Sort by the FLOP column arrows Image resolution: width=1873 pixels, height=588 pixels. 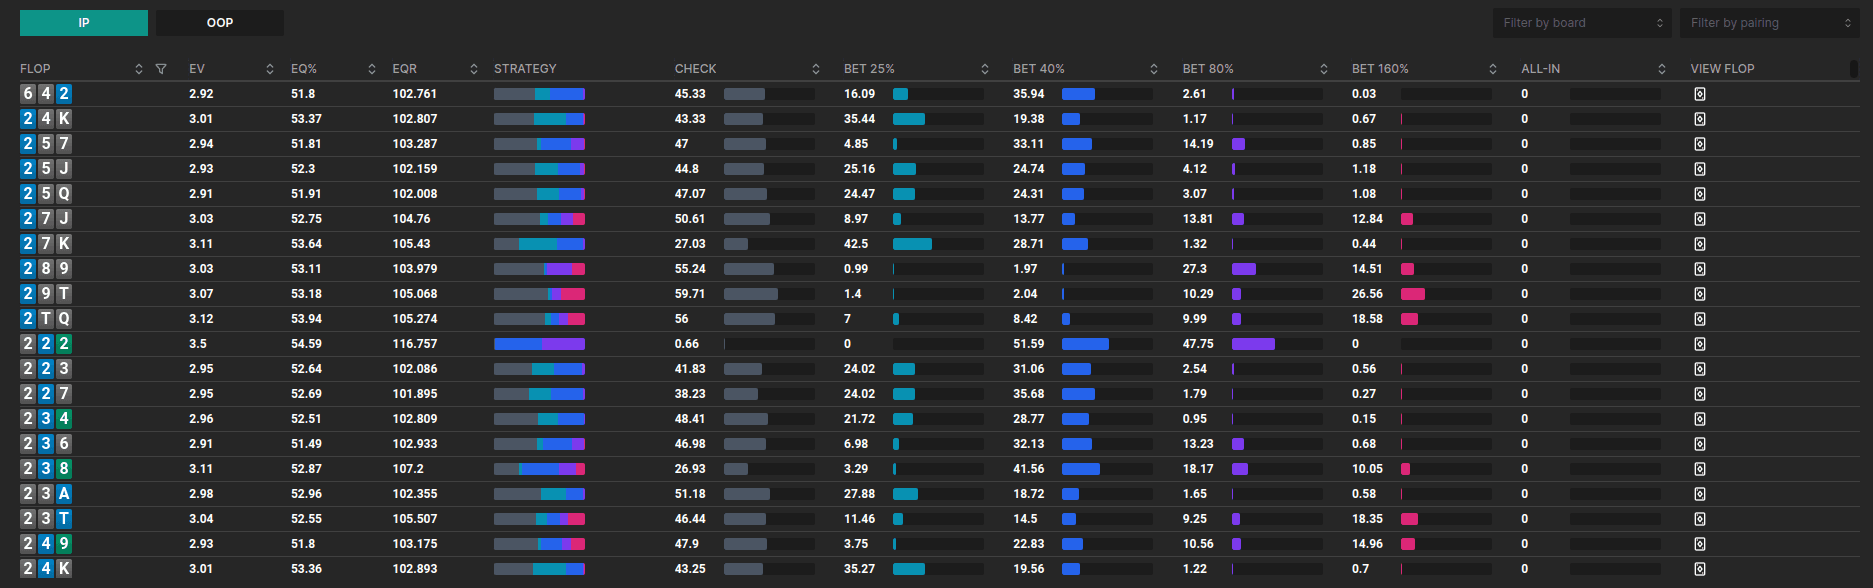point(139,69)
